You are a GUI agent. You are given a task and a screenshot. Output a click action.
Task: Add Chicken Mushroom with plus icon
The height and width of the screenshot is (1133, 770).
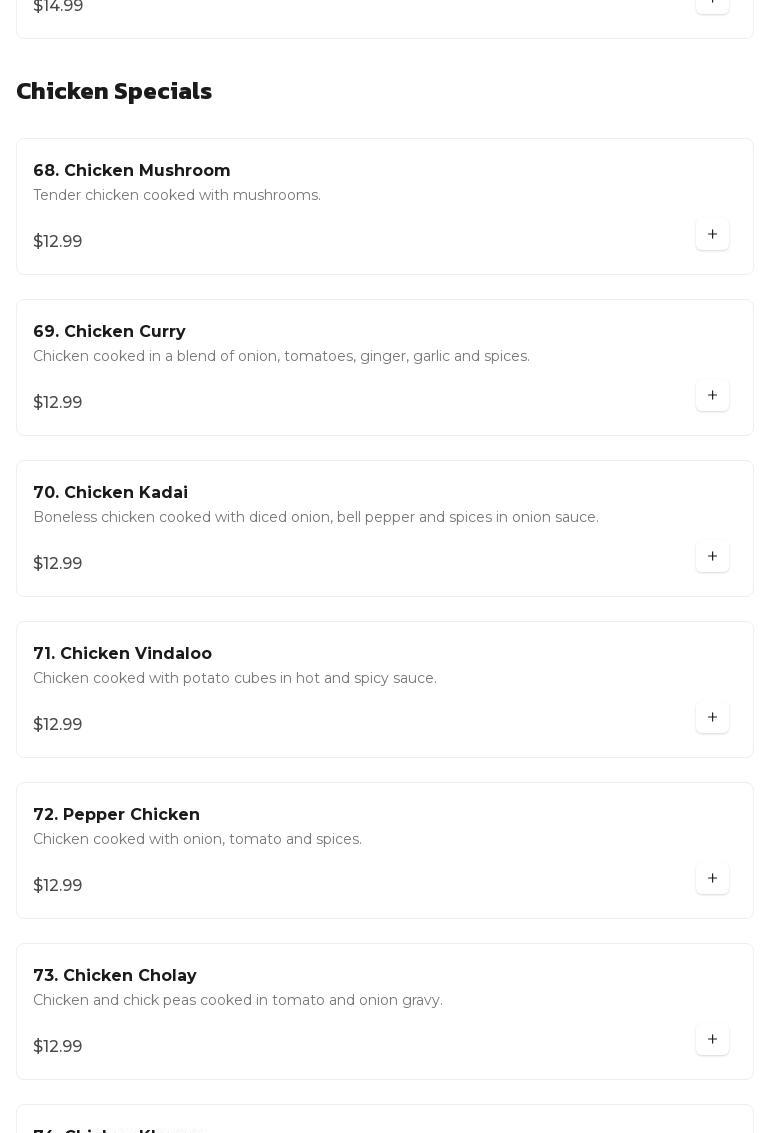point(712,235)
